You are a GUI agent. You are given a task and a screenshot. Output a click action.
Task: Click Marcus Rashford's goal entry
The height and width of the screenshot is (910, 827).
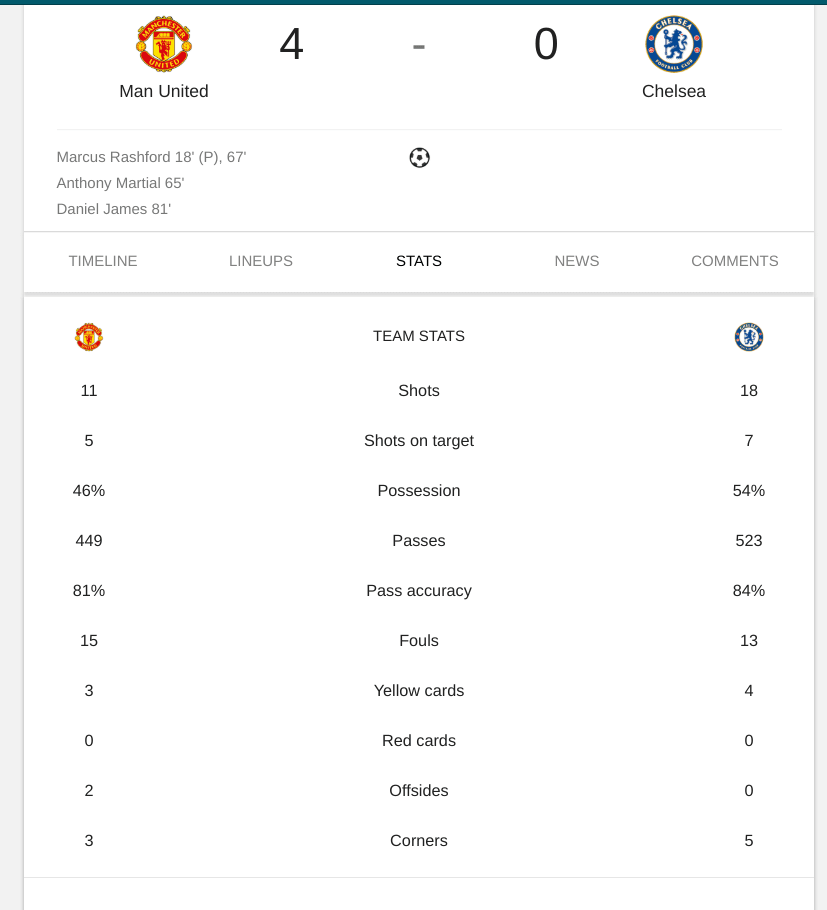[x=151, y=157]
